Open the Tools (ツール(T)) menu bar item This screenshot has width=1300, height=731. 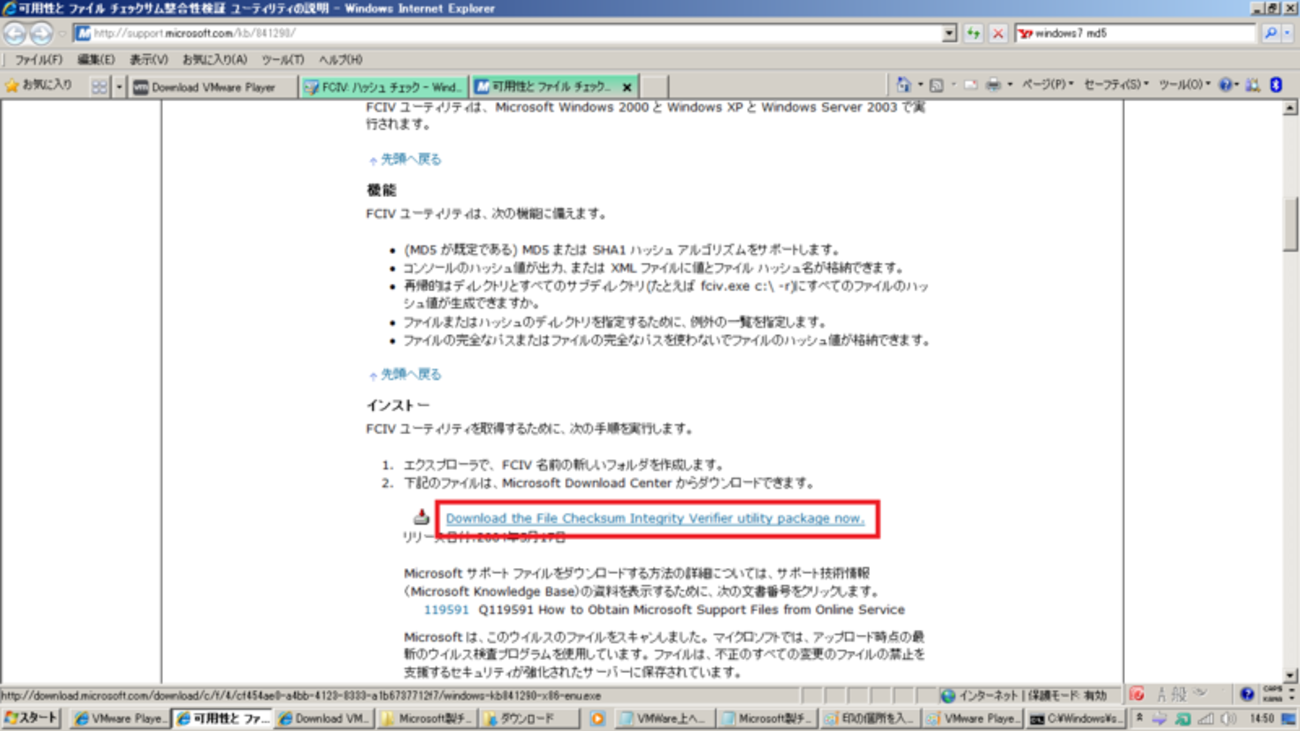coord(283,60)
